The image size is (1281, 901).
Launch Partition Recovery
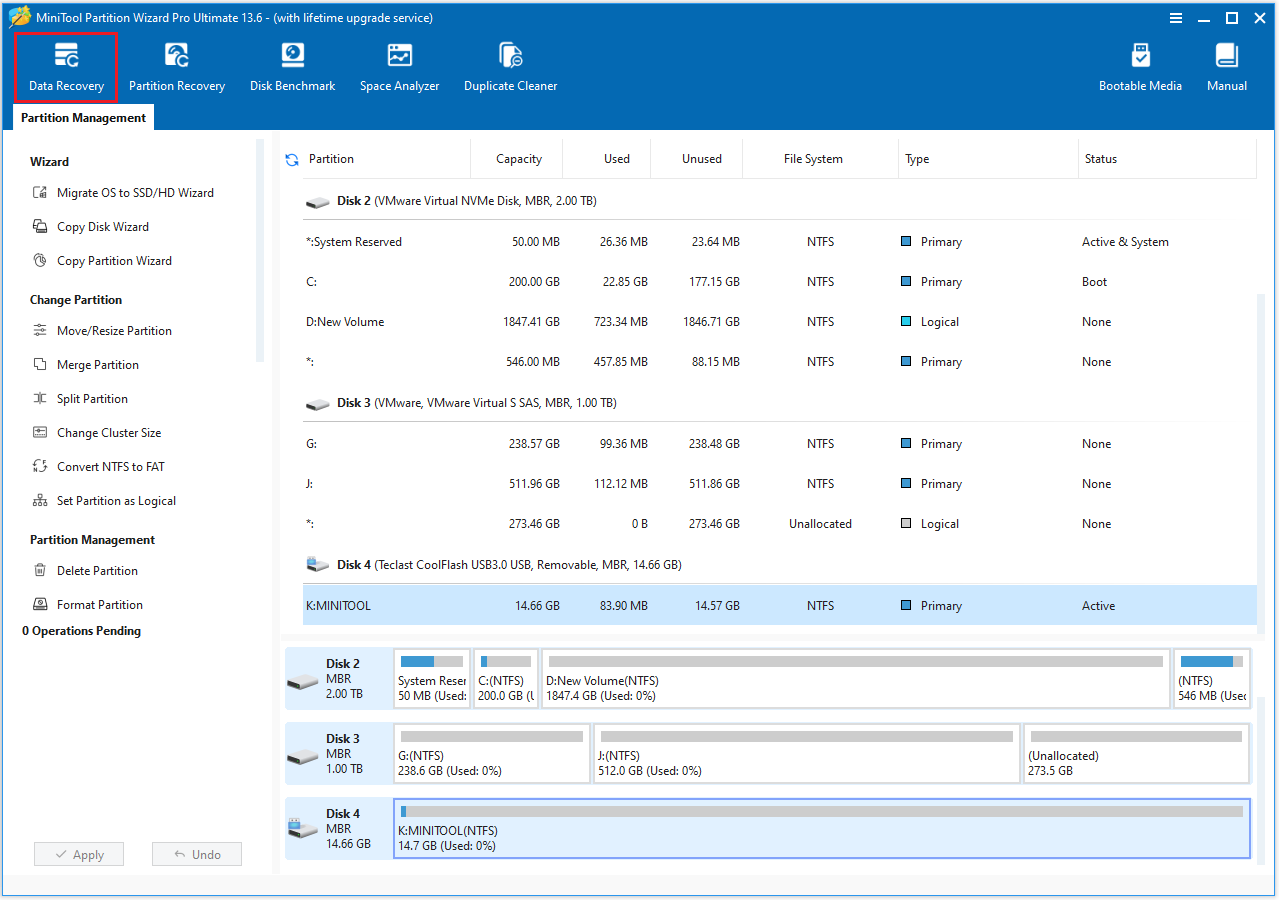click(x=177, y=66)
